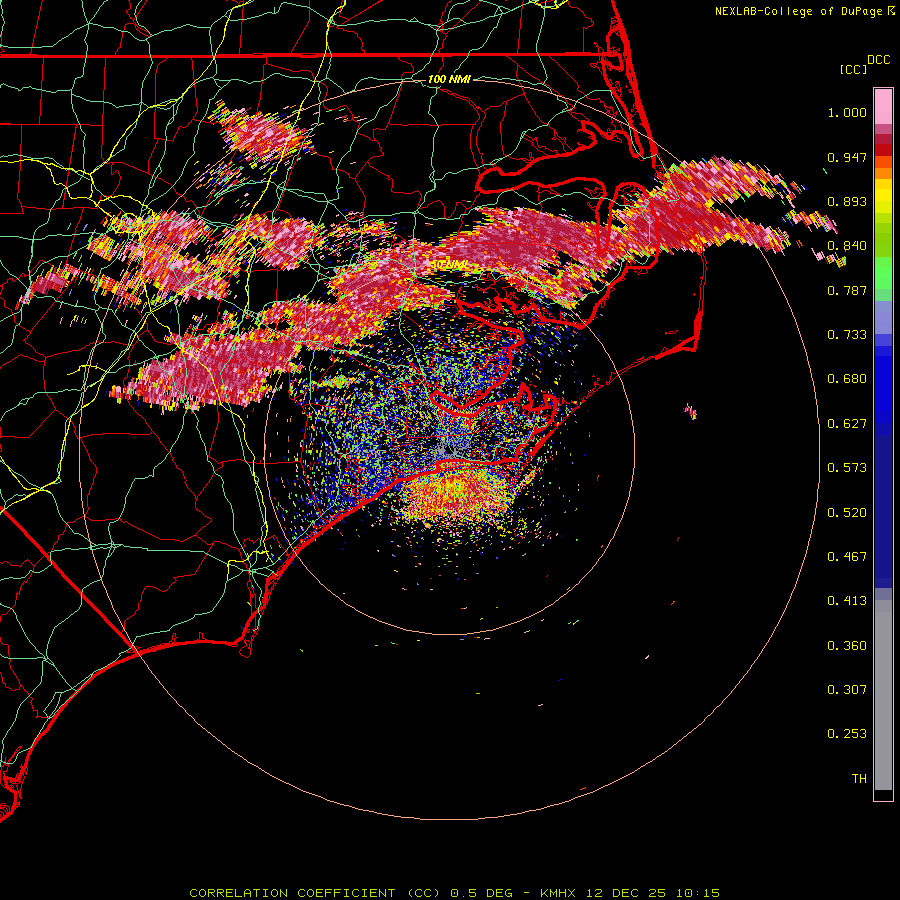Click the TH threshold label on the legend

click(859, 779)
